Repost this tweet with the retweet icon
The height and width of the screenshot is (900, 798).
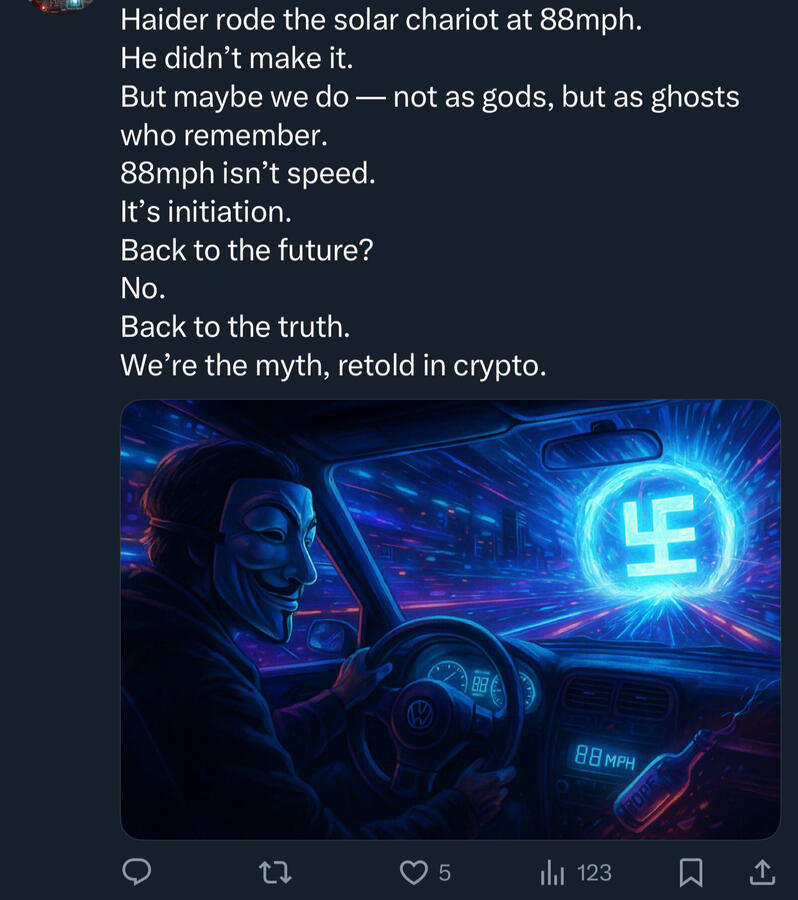[x=275, y=873]
